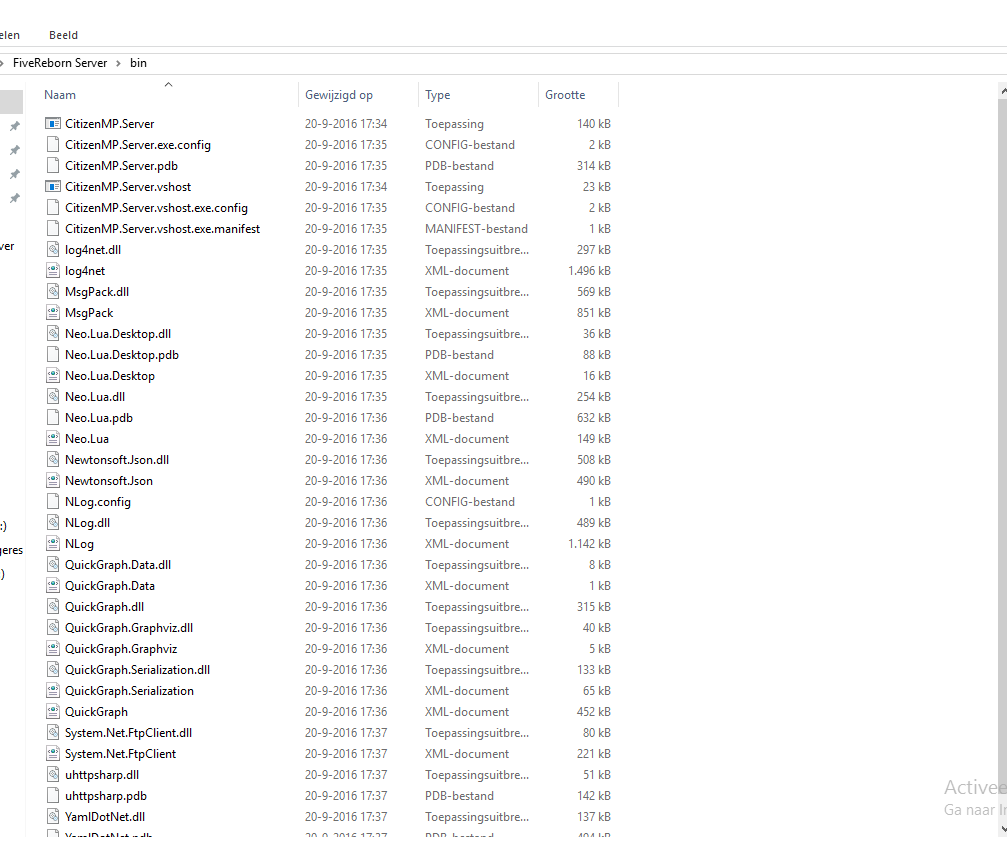Select the QuickGraph.Serialization XML document name
The image size is (1007, 855).
pyautogui.click(x=129, y=691)
